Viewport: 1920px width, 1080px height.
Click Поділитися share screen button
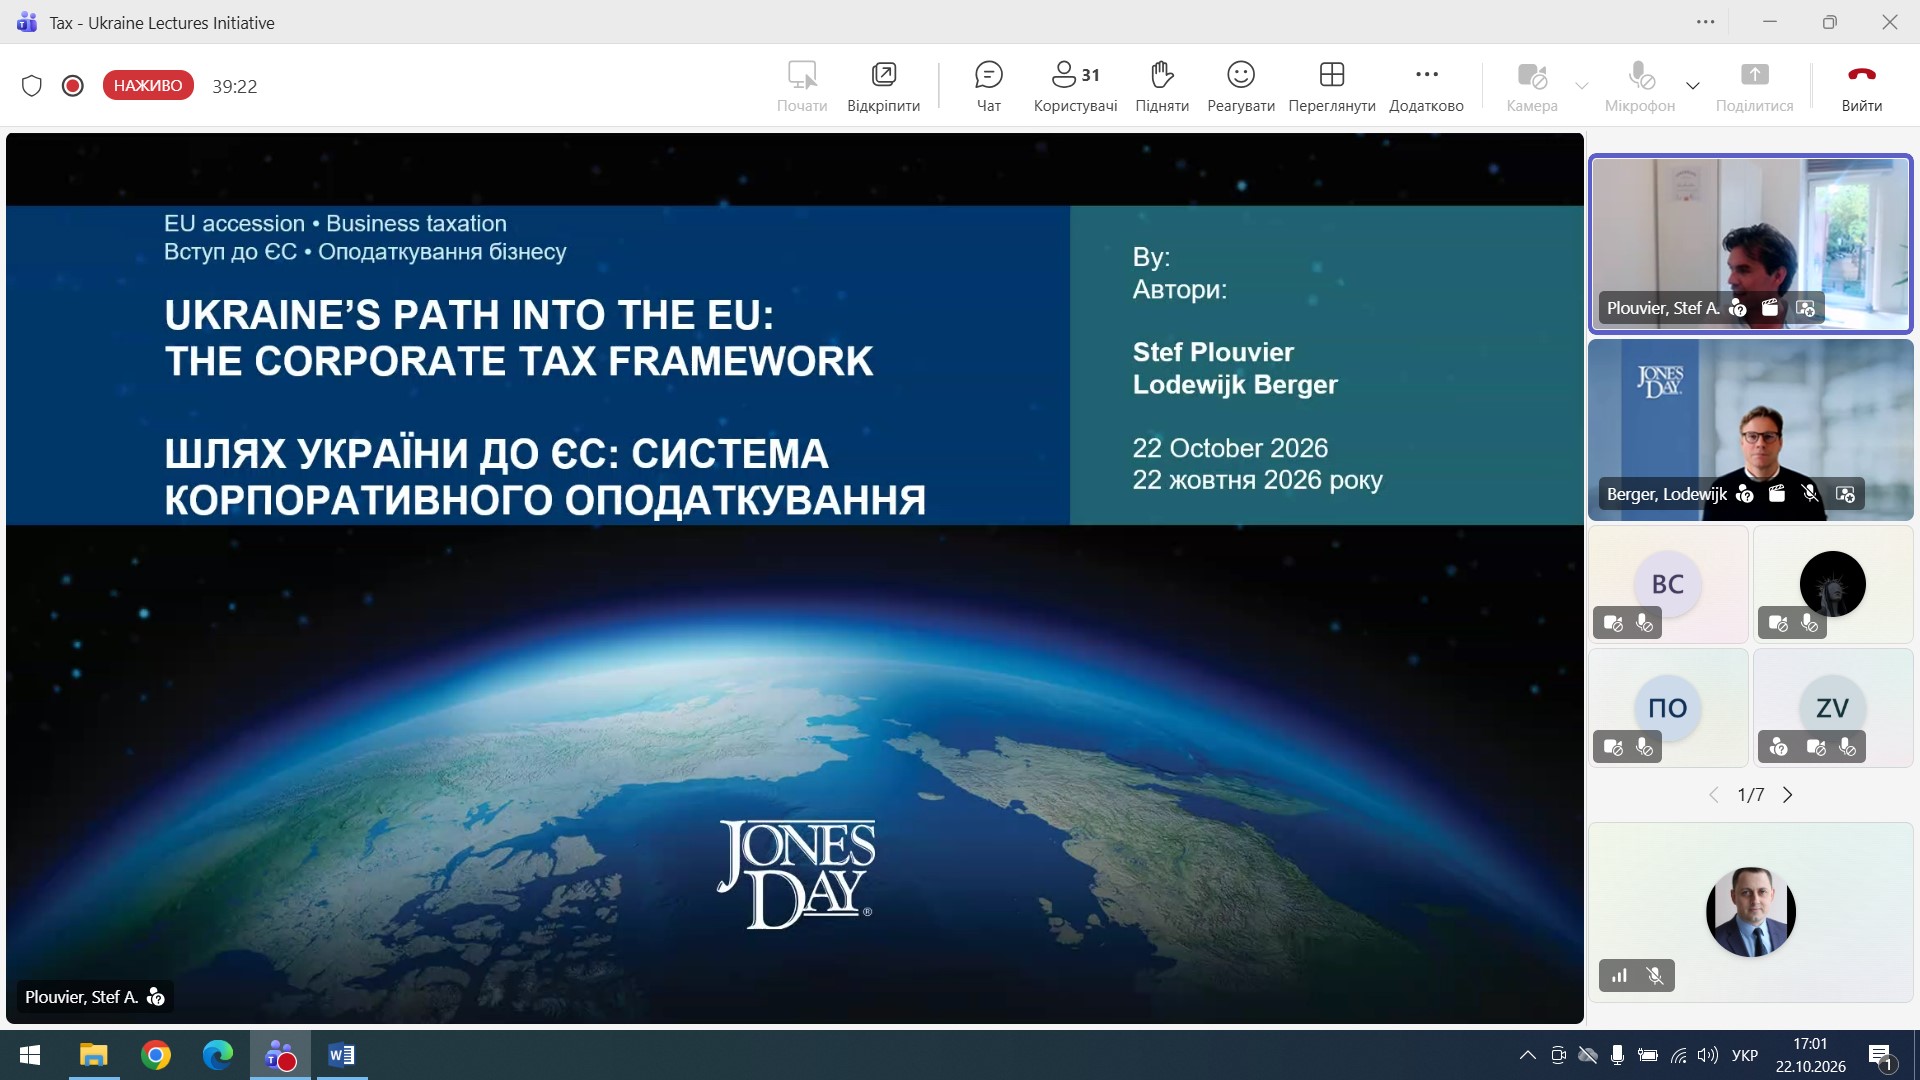coord(1754,86)
